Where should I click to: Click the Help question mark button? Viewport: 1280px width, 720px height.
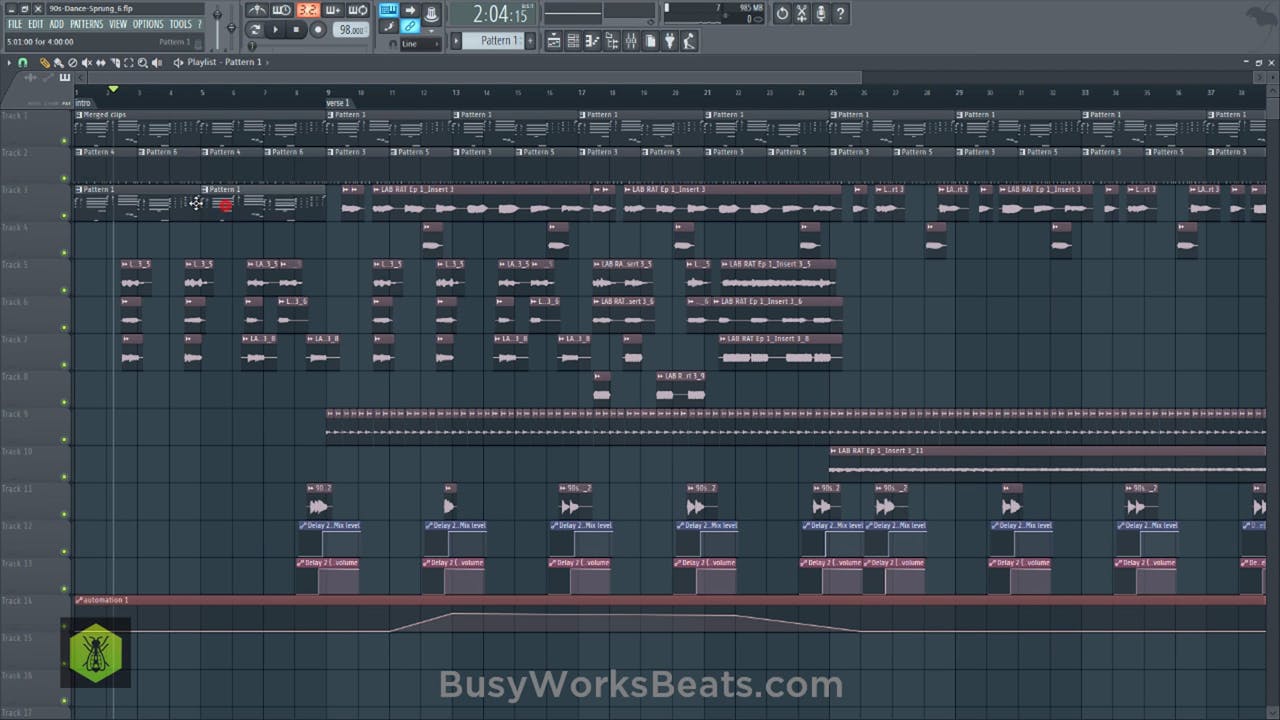tap(841, 12)
